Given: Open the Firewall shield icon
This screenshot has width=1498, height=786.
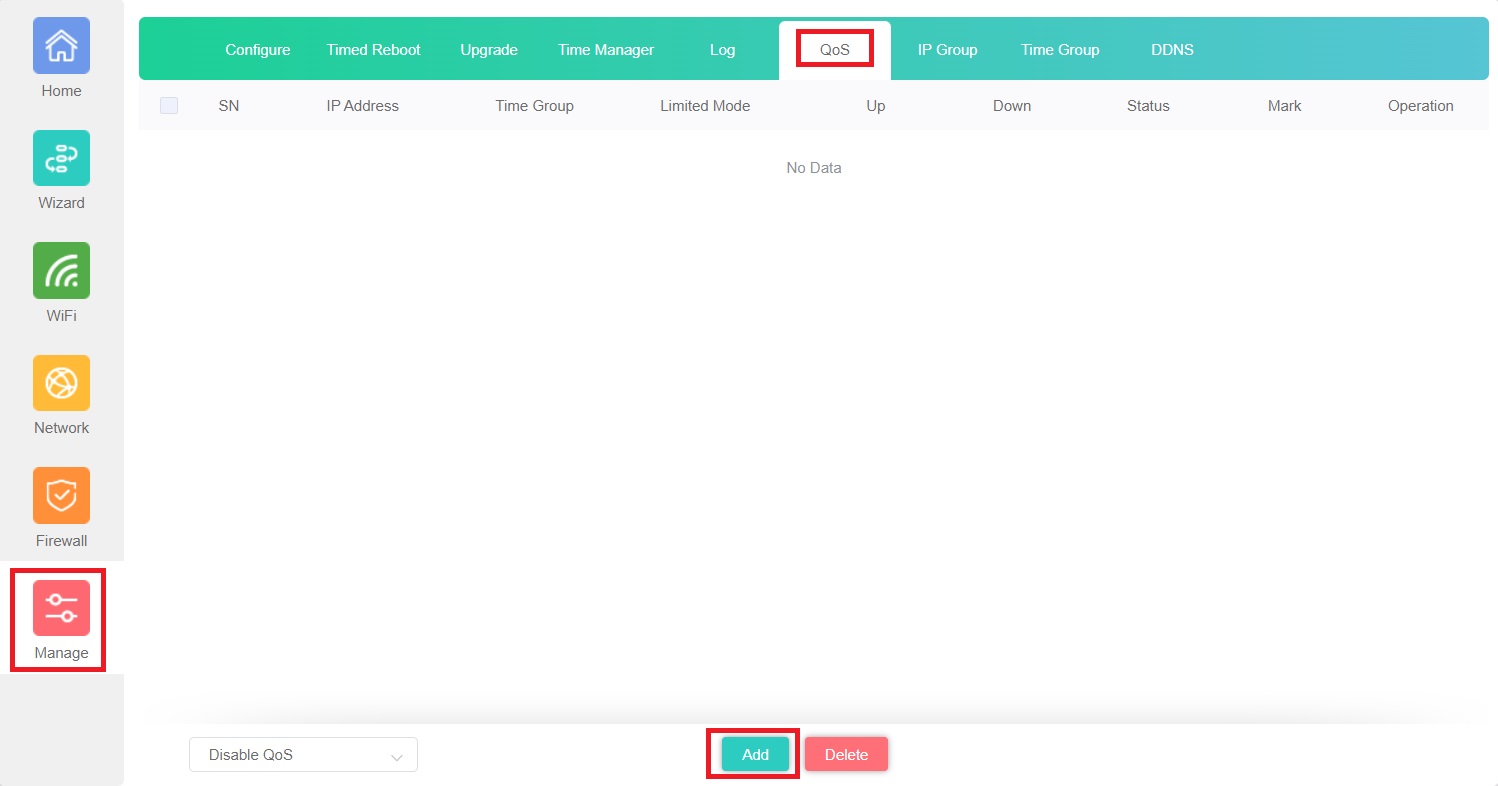Looking at the screenshot, I should [x=61, y=496].
